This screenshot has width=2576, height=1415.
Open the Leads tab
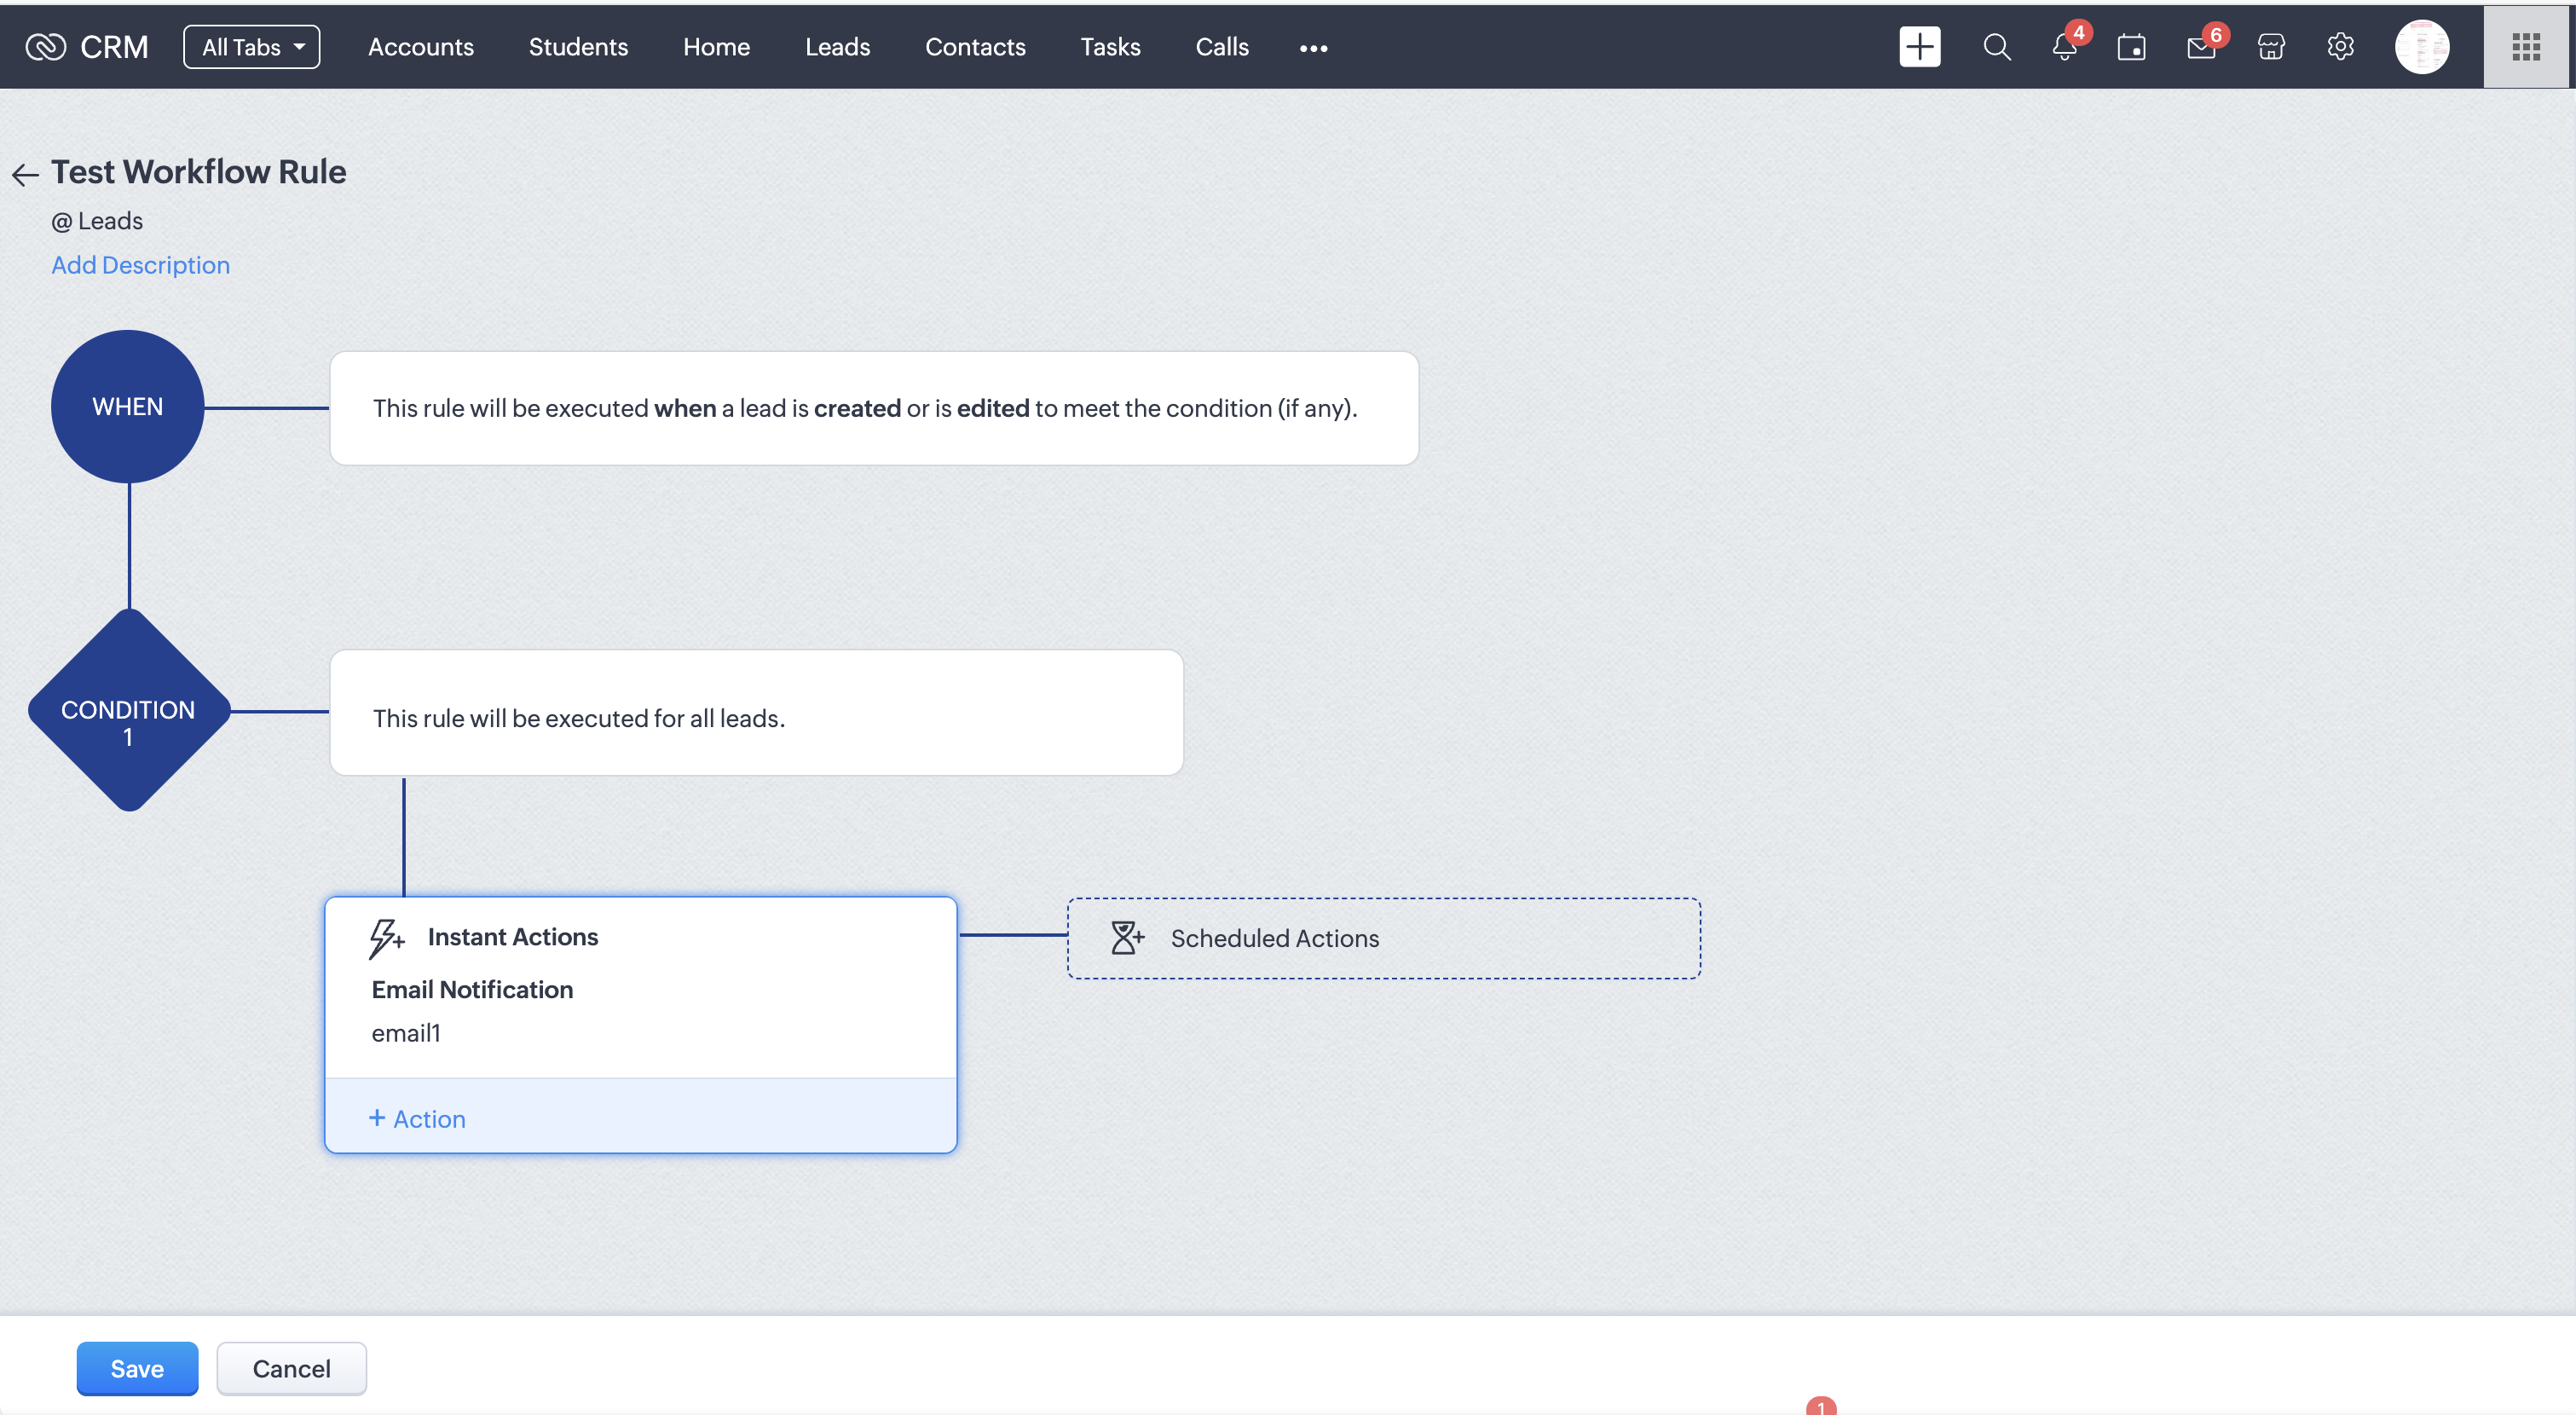[x=837, y=47]
